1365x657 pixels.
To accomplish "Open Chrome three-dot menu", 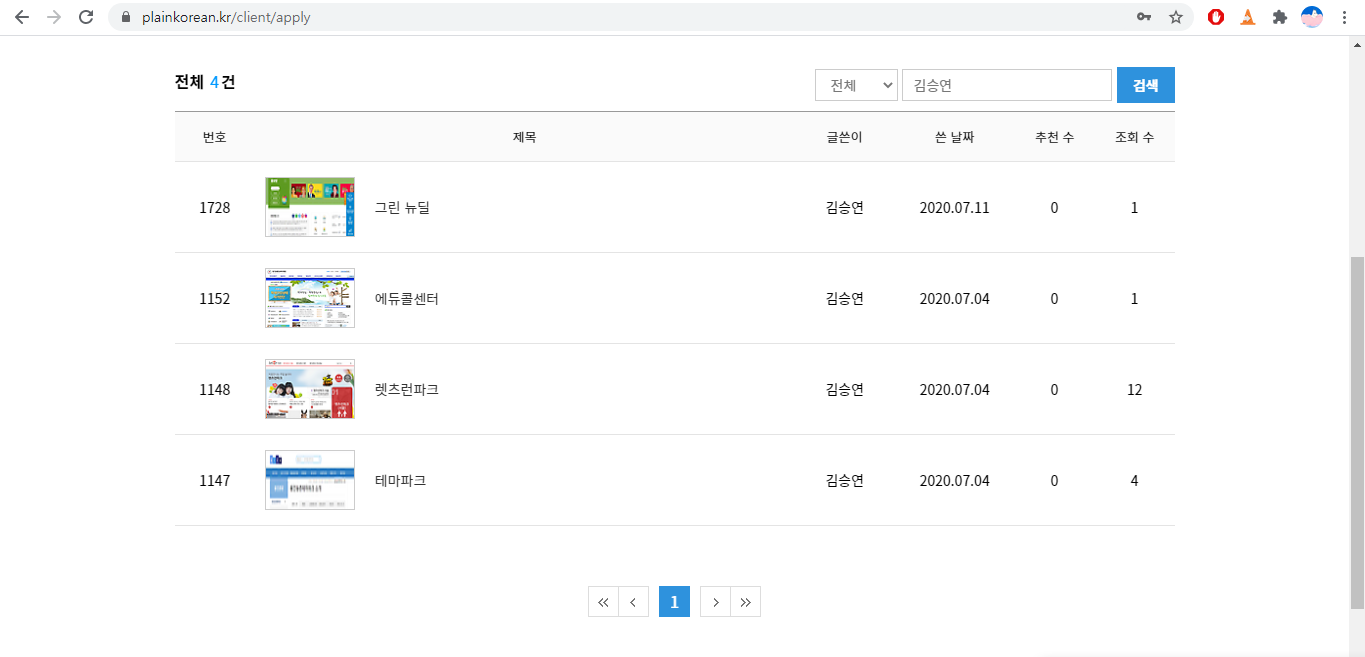I will pos(1344,17).
